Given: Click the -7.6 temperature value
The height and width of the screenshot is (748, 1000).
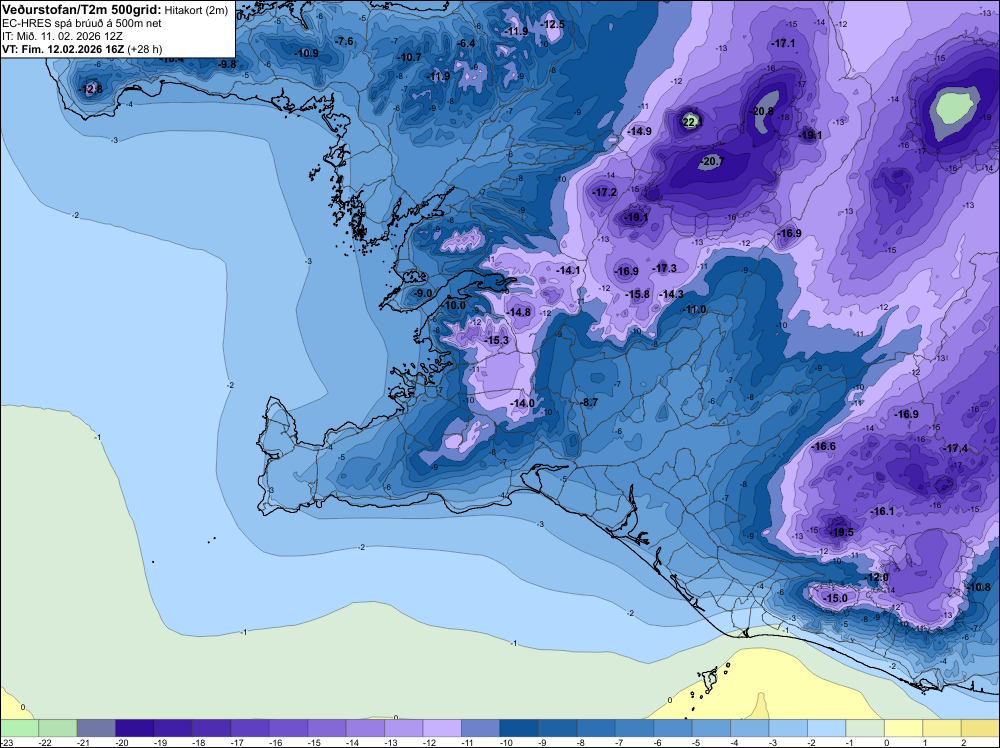Looking at the screenshot, I should point(344,41).
